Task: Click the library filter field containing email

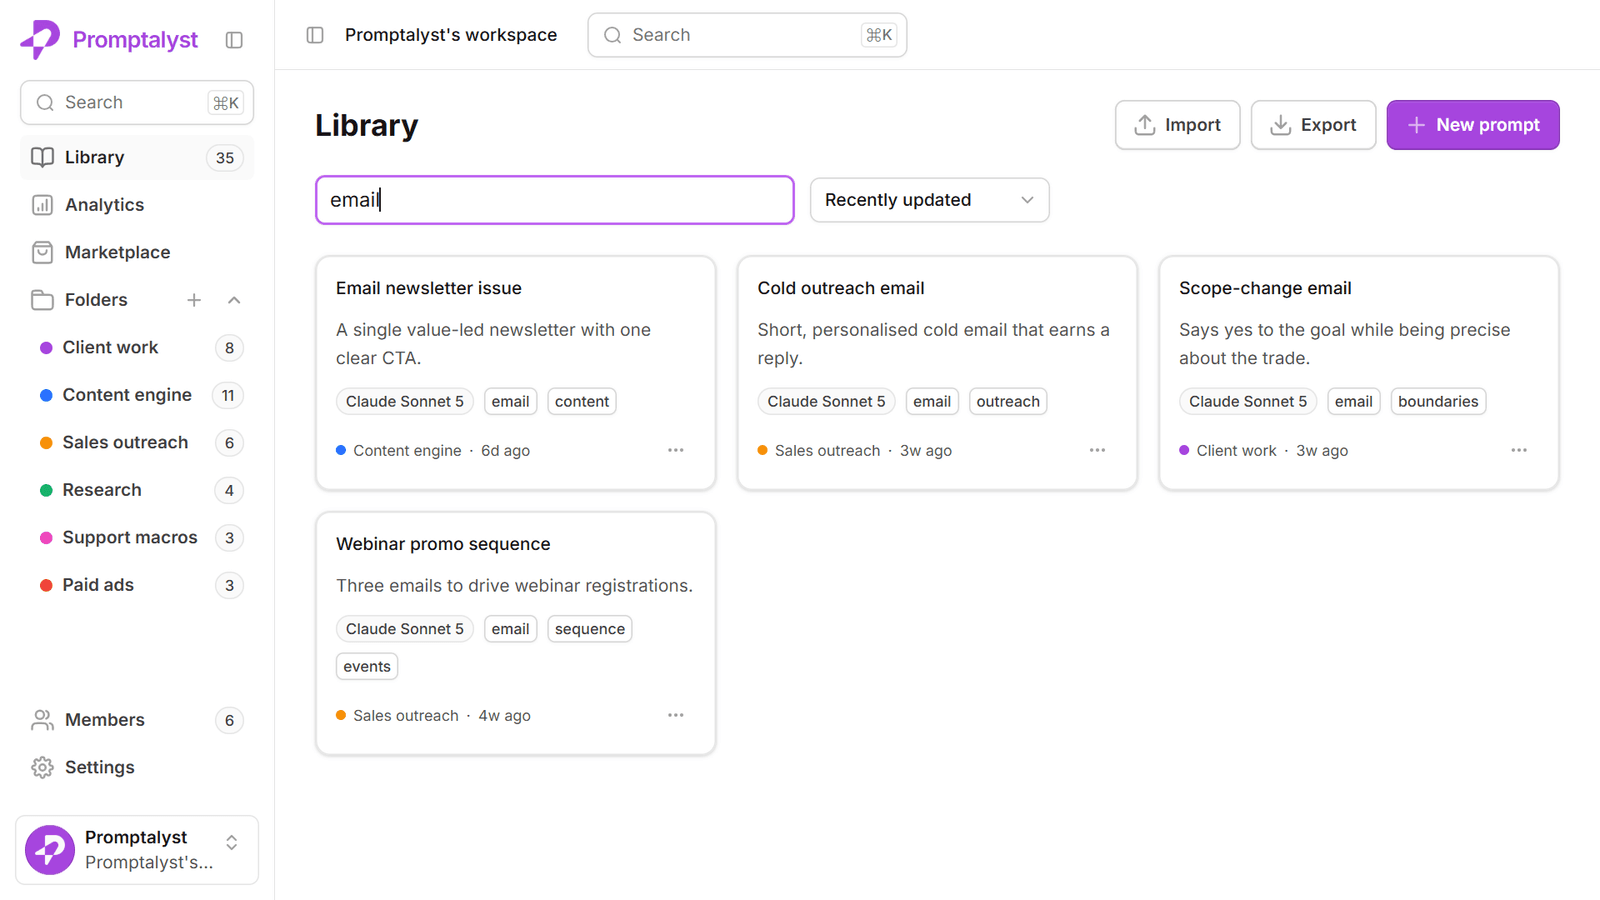Action: coord(555,200)
